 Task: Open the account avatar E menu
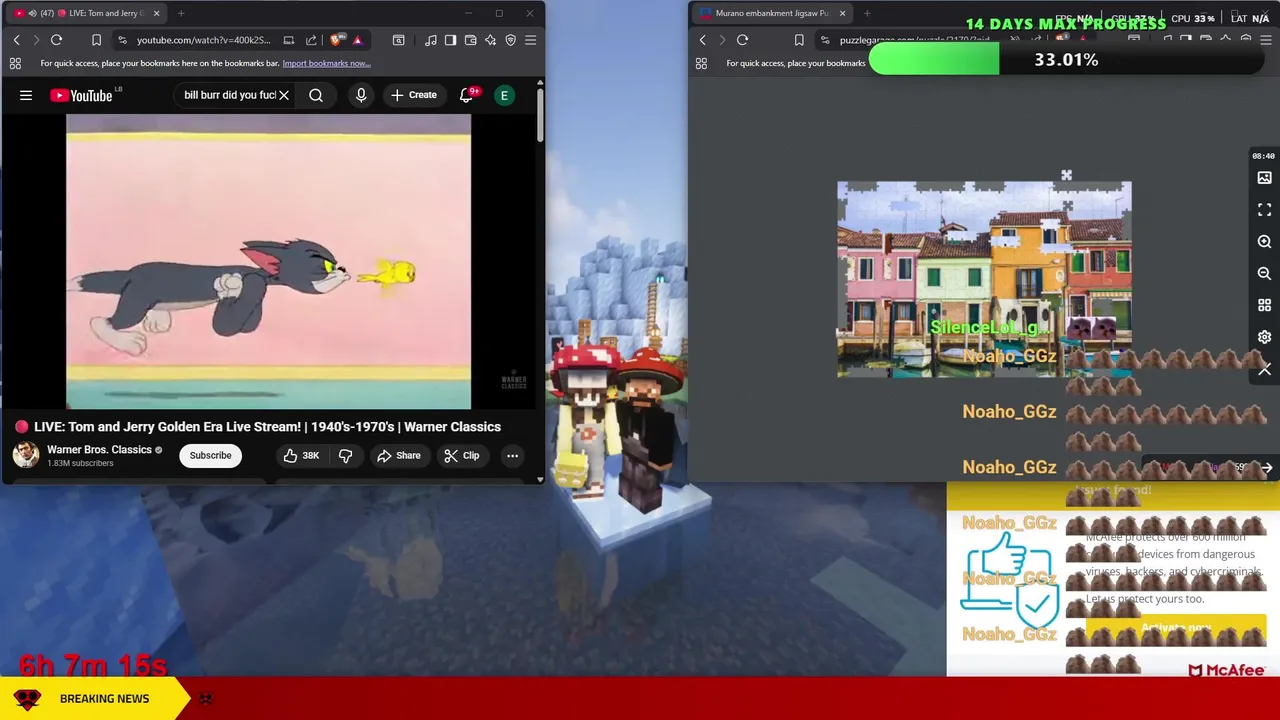505,95
